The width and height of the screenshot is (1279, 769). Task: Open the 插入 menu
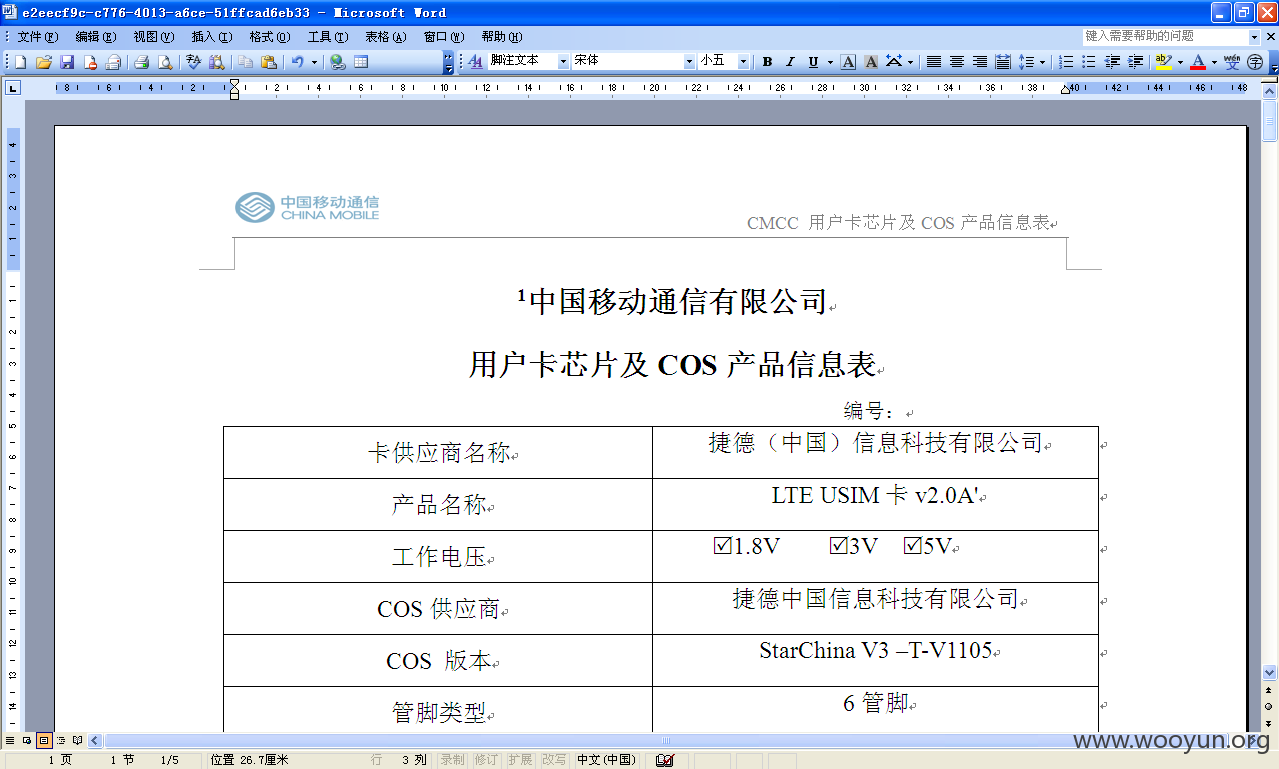pyautogui.click(x=211, y=37)
